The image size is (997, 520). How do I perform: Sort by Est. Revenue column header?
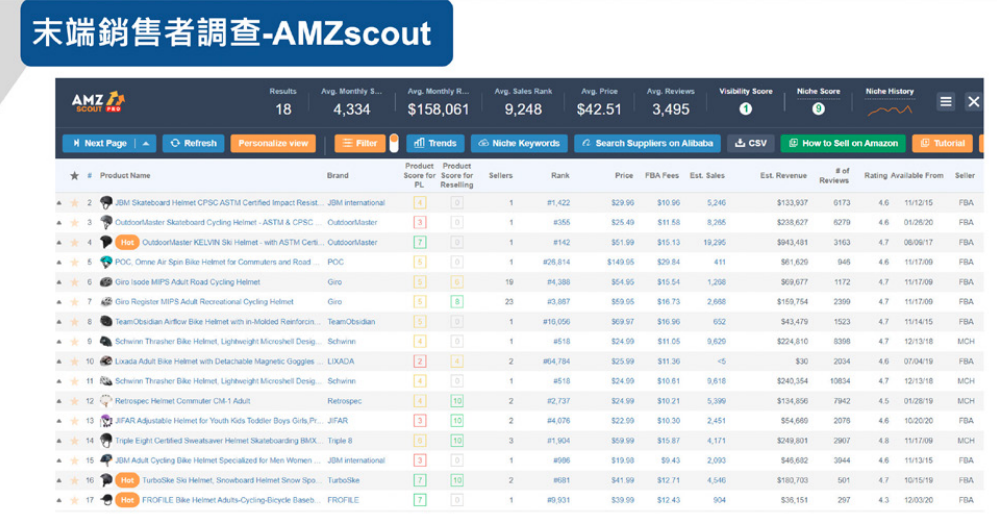(x=783, y=175)
